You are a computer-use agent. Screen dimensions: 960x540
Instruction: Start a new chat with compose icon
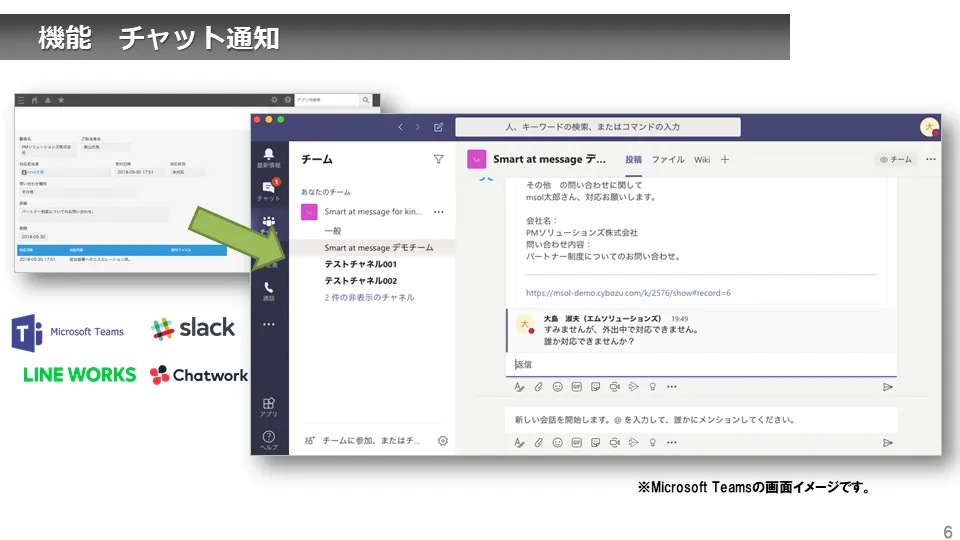tap(438, 127)
